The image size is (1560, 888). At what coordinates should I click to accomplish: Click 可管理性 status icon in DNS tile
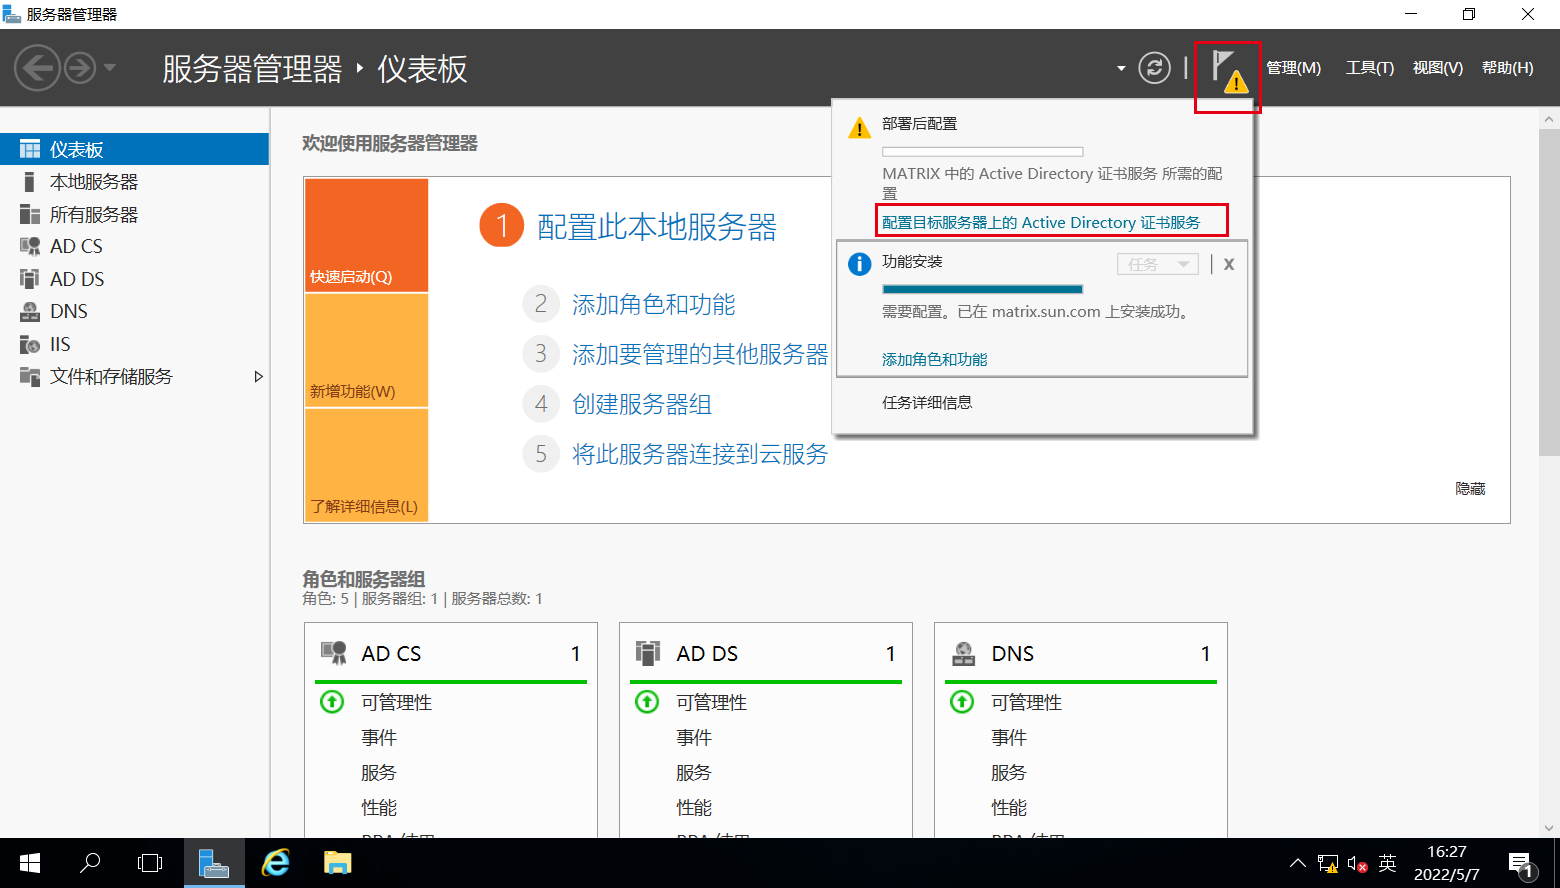click(x=962, y=702)
